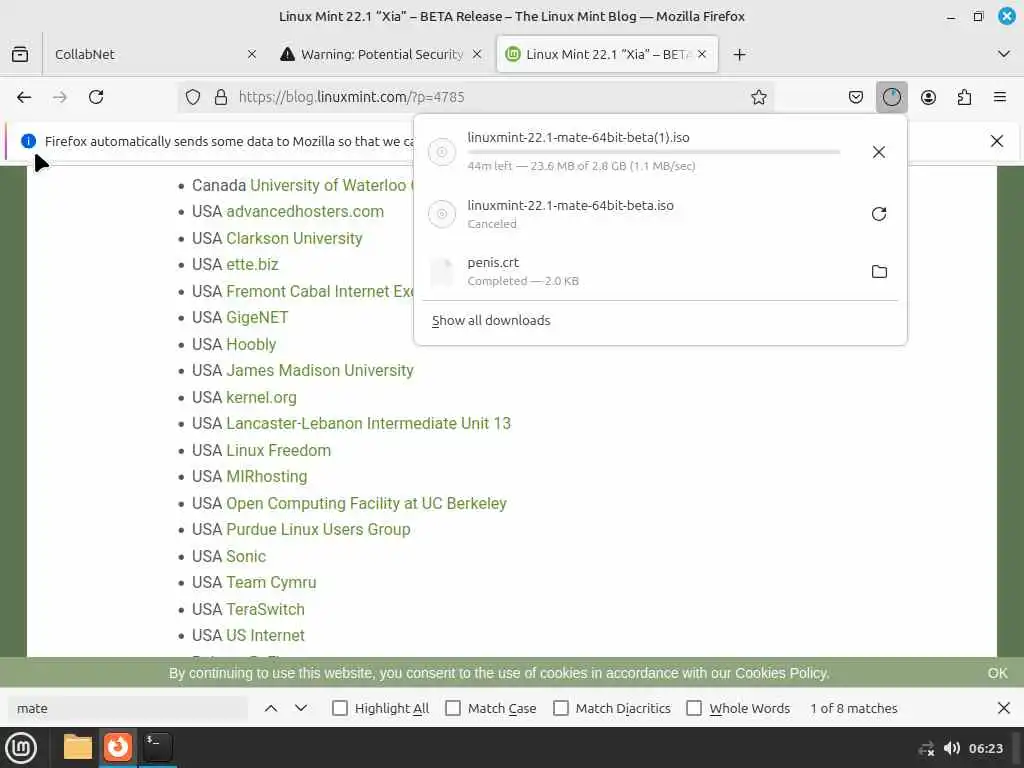The height and width of the screenshot is (768, 1024).
Task: Open the Firefox account icon
Action: [x=928, y=97]
